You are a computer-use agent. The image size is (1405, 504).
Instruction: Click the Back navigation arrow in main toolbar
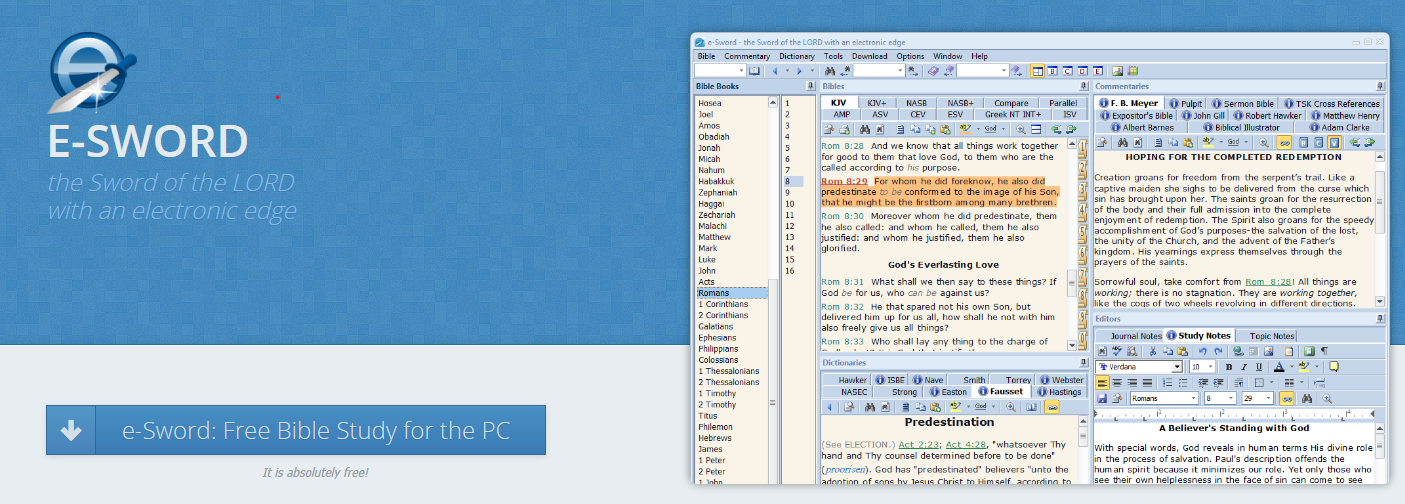(x=775, y=71)
